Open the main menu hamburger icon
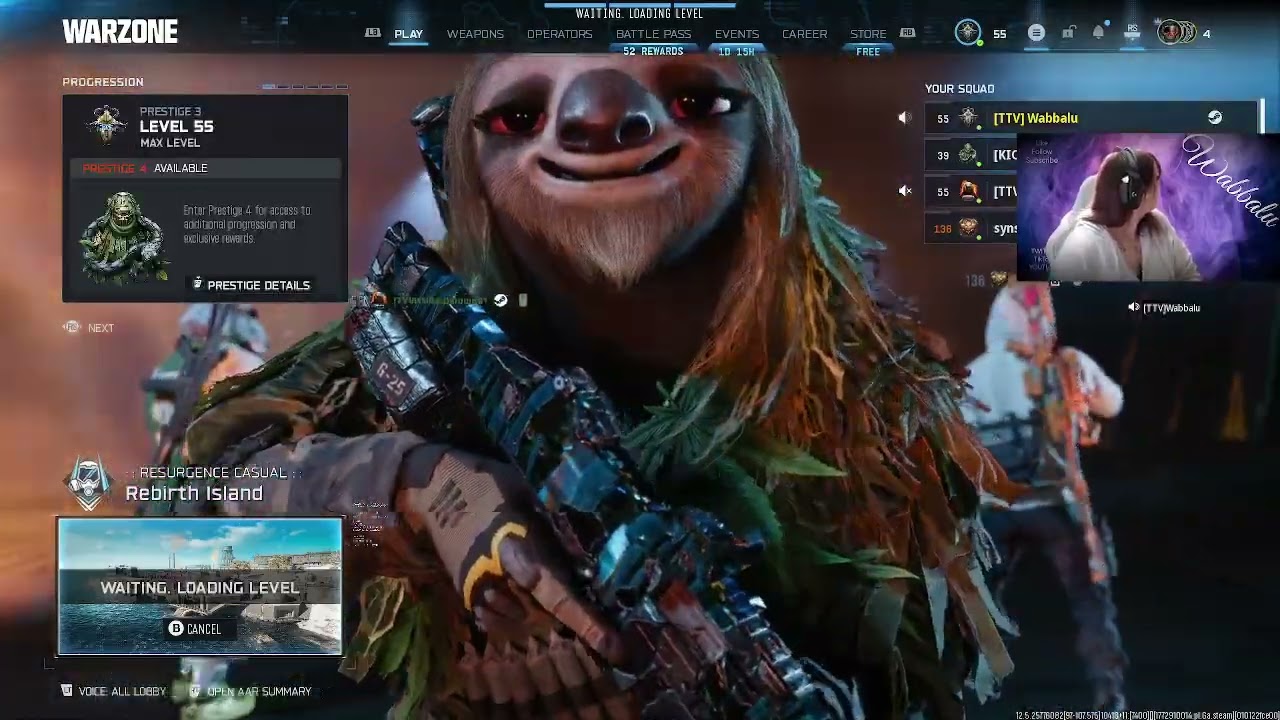This screenshot has width=1280, height=720. [x=1036, y=33]
